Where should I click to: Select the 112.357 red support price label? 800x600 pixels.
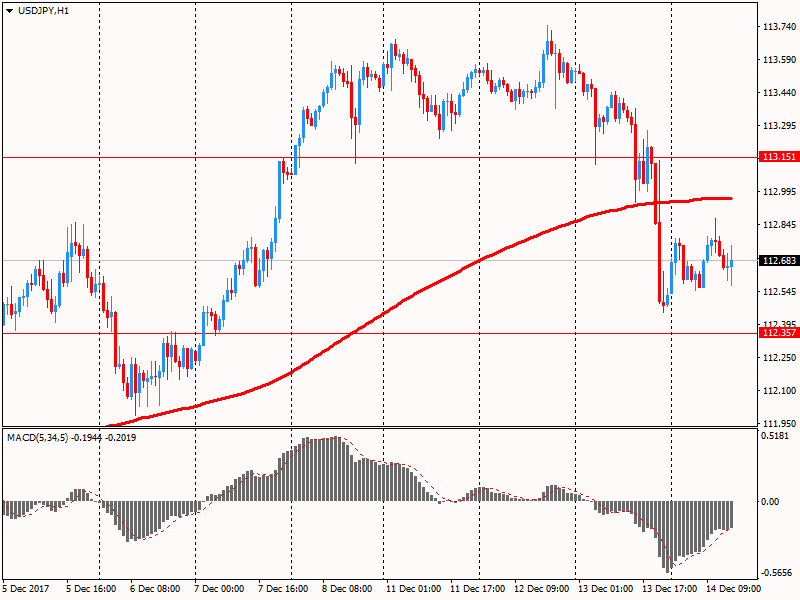[x=779, y=333]
